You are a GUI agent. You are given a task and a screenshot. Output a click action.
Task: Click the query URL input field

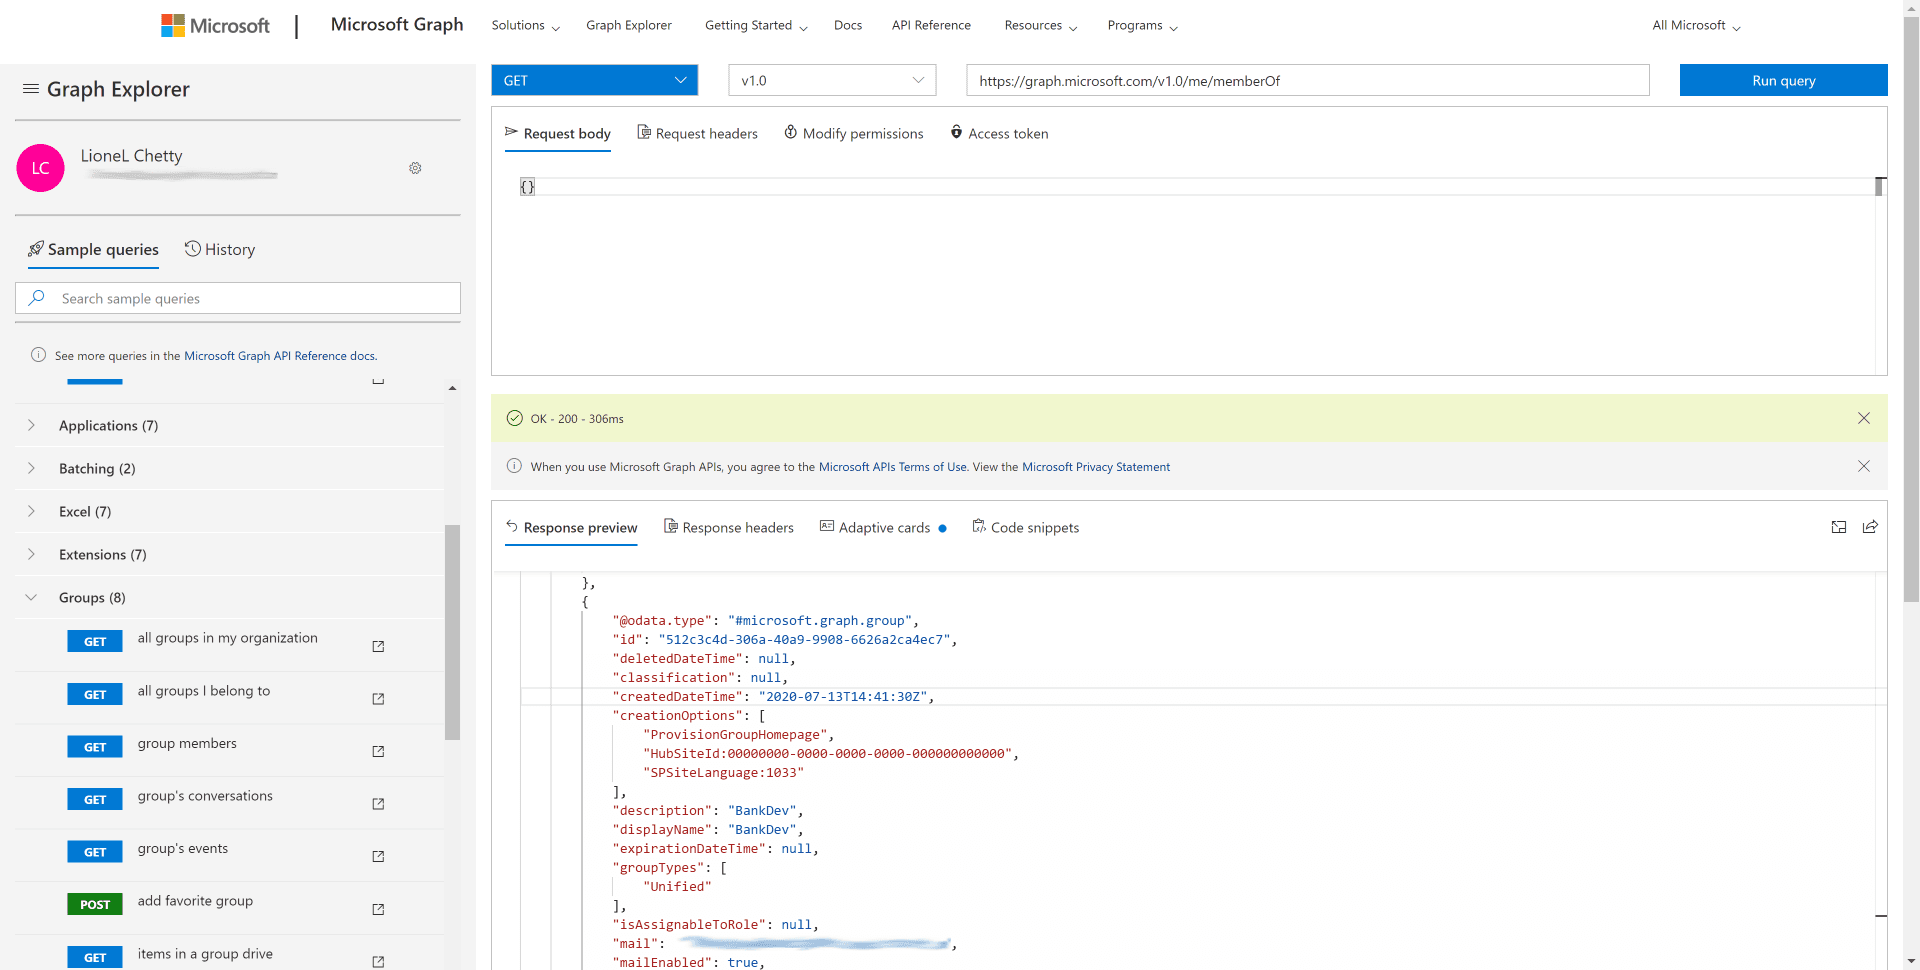[x=1308, y=80]
